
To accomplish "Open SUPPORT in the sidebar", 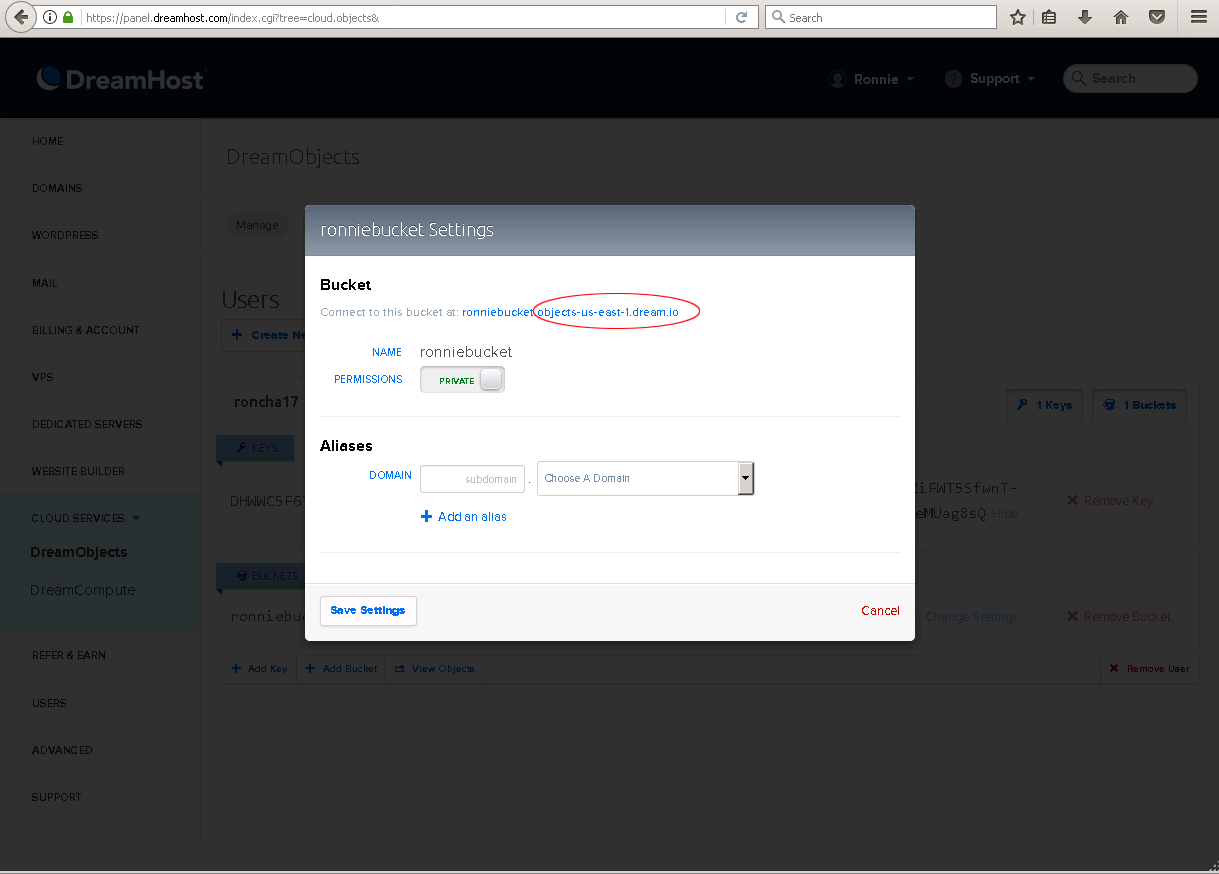I will (57, 797).
